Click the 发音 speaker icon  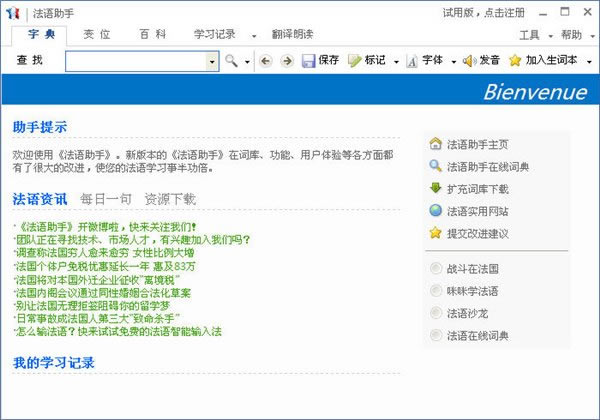(x=470, y=60)
